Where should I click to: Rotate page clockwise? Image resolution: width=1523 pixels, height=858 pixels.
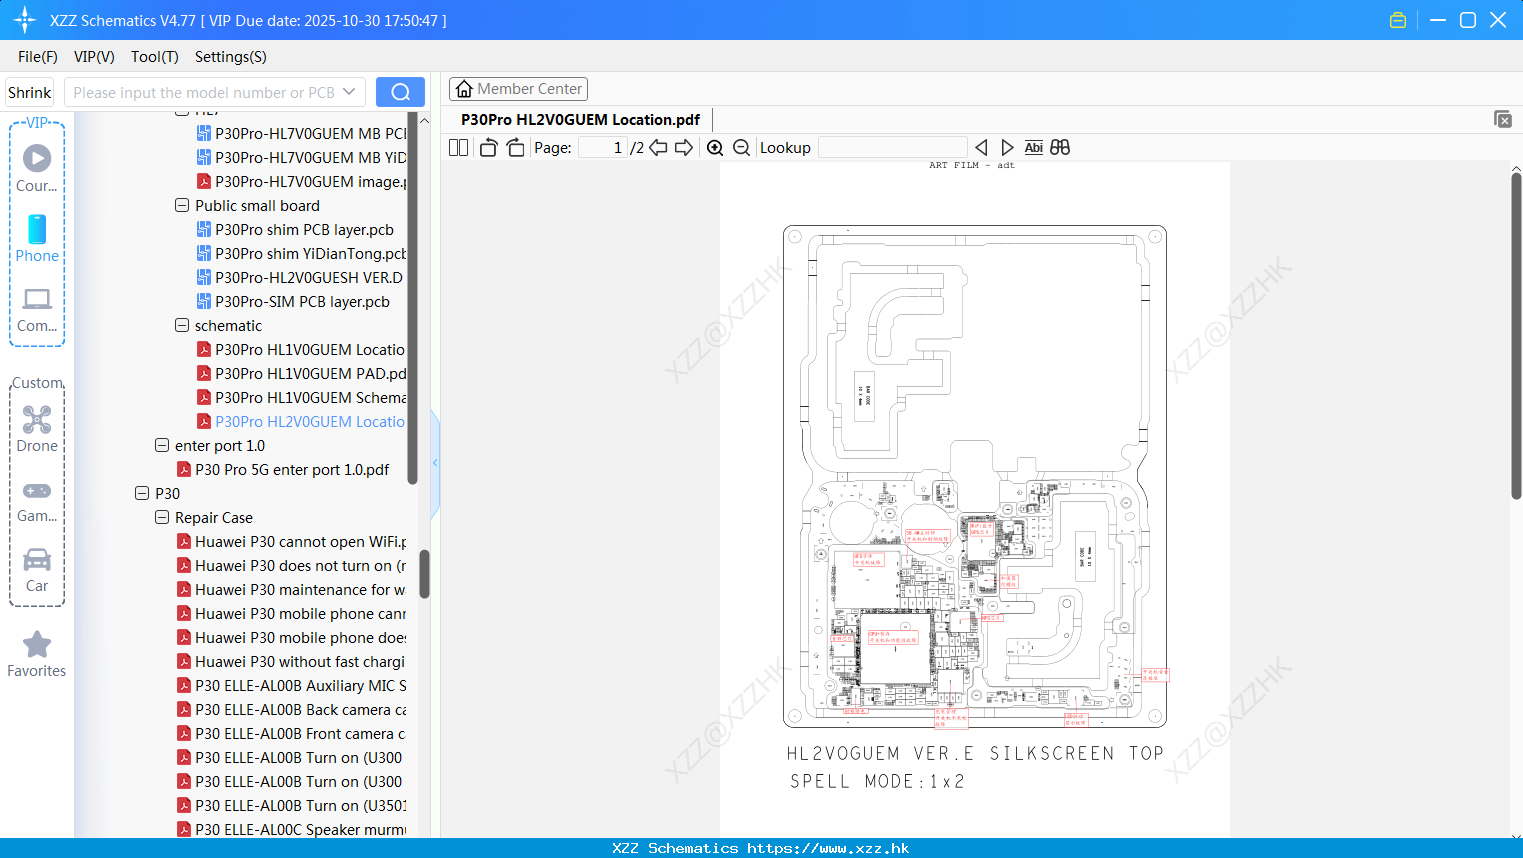click(x=515, y=148)
